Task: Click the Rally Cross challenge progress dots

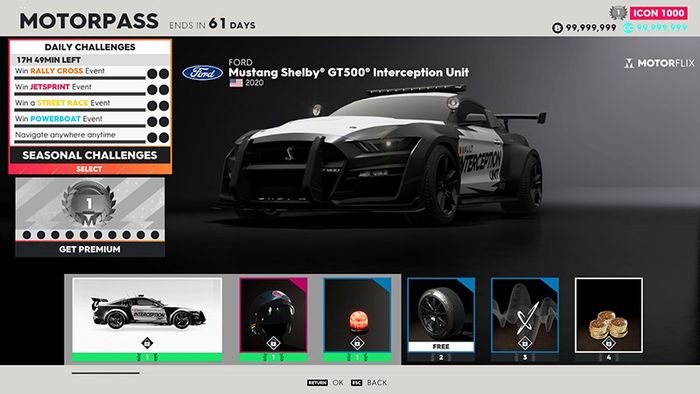Action: point(158,74)
